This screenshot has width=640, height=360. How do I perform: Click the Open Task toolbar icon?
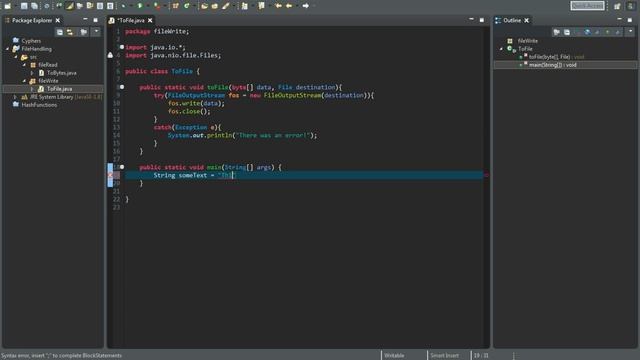(214, 6)
